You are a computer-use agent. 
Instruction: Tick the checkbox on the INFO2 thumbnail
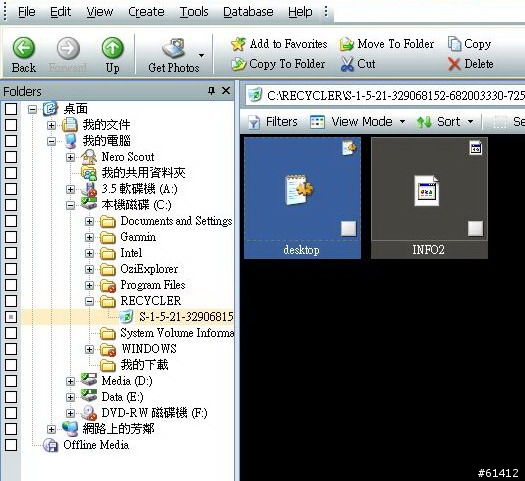pyautogui.click(x=475, y=229)
